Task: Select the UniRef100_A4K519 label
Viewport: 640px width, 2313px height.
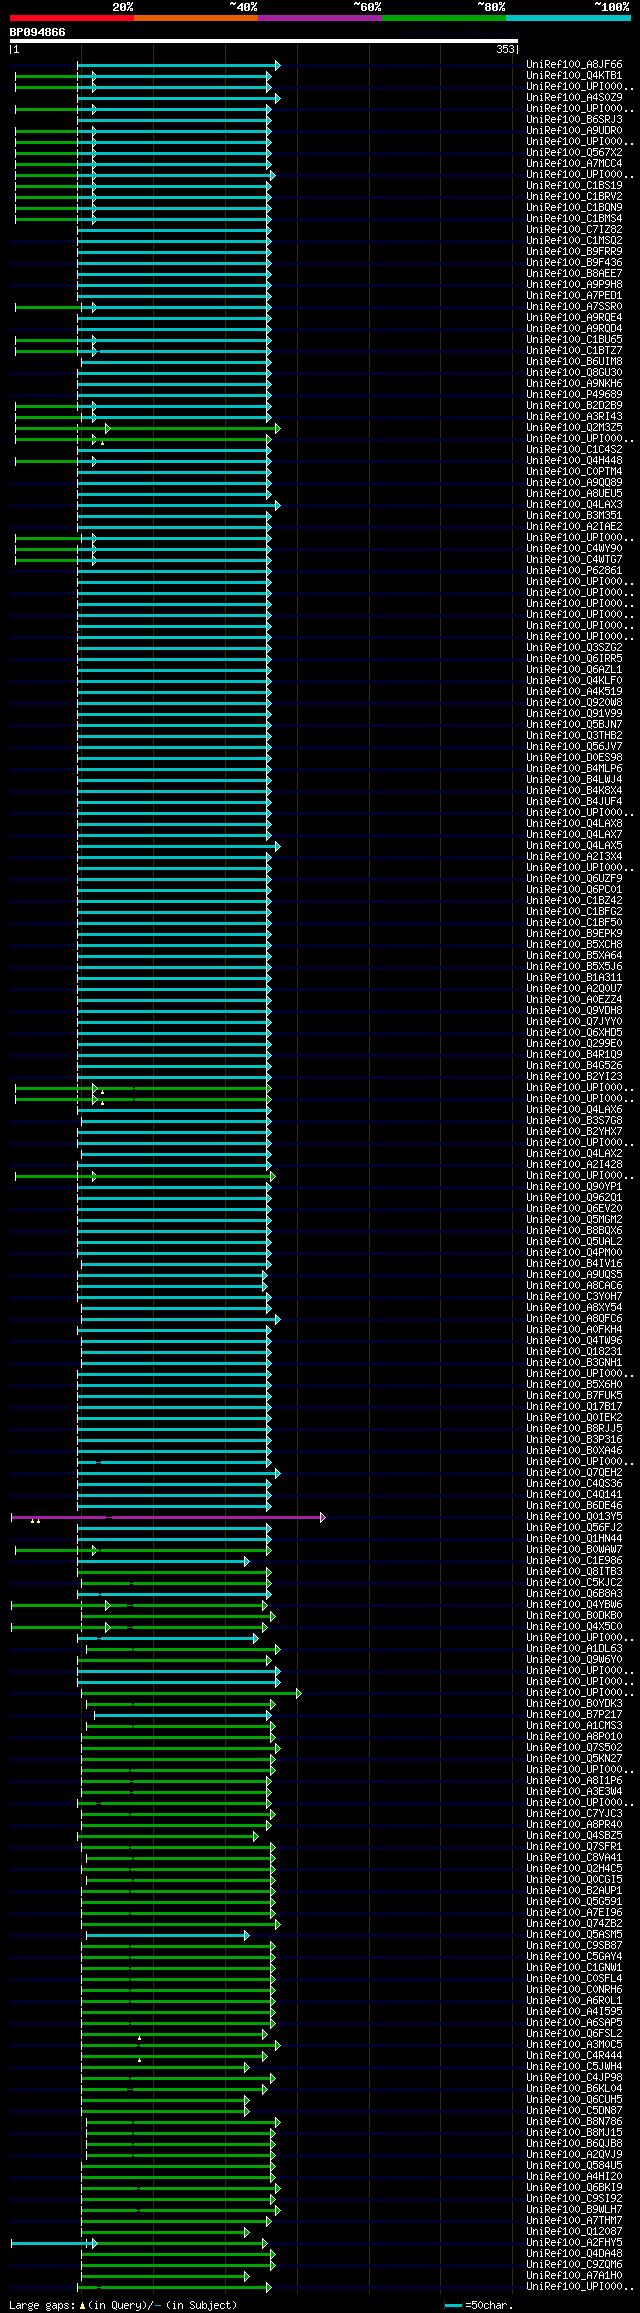Action: tap(574, 692)
